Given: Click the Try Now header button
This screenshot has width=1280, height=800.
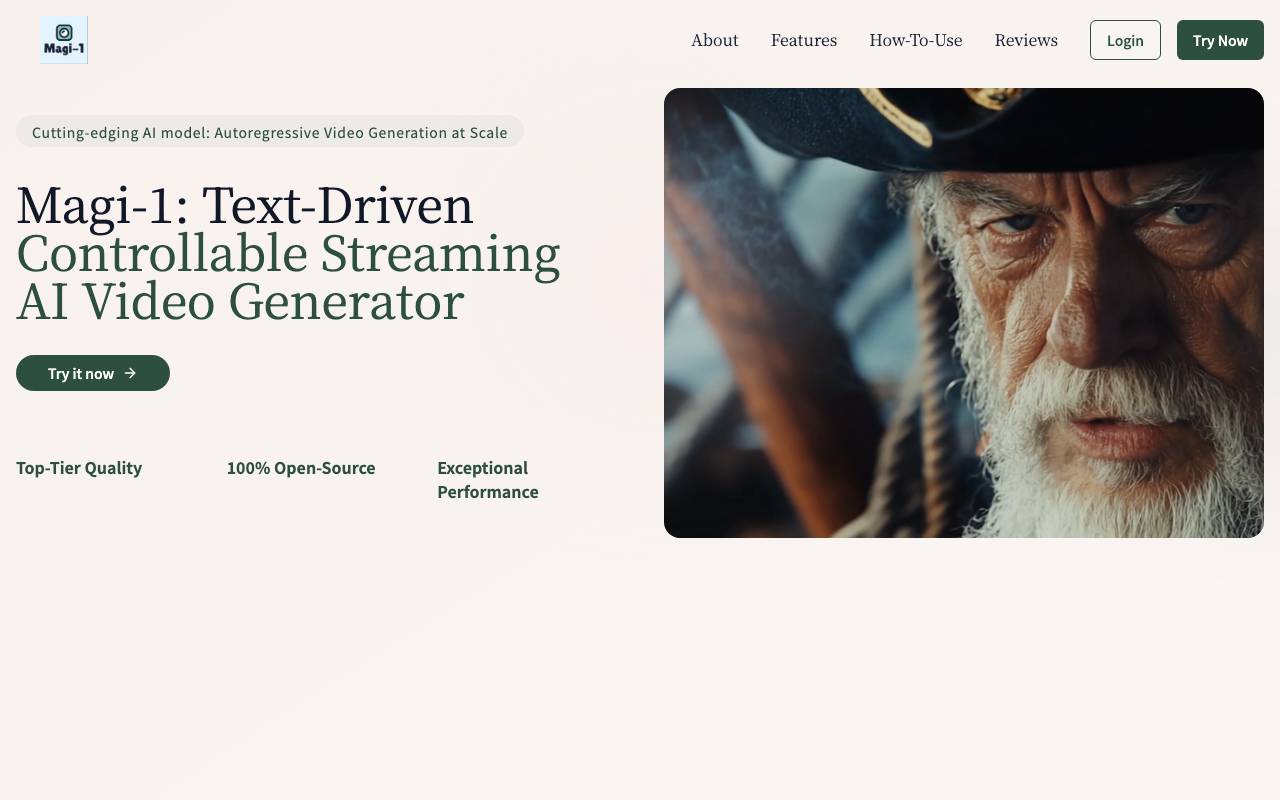Looking at the screenshot, I should point(1220,40).
